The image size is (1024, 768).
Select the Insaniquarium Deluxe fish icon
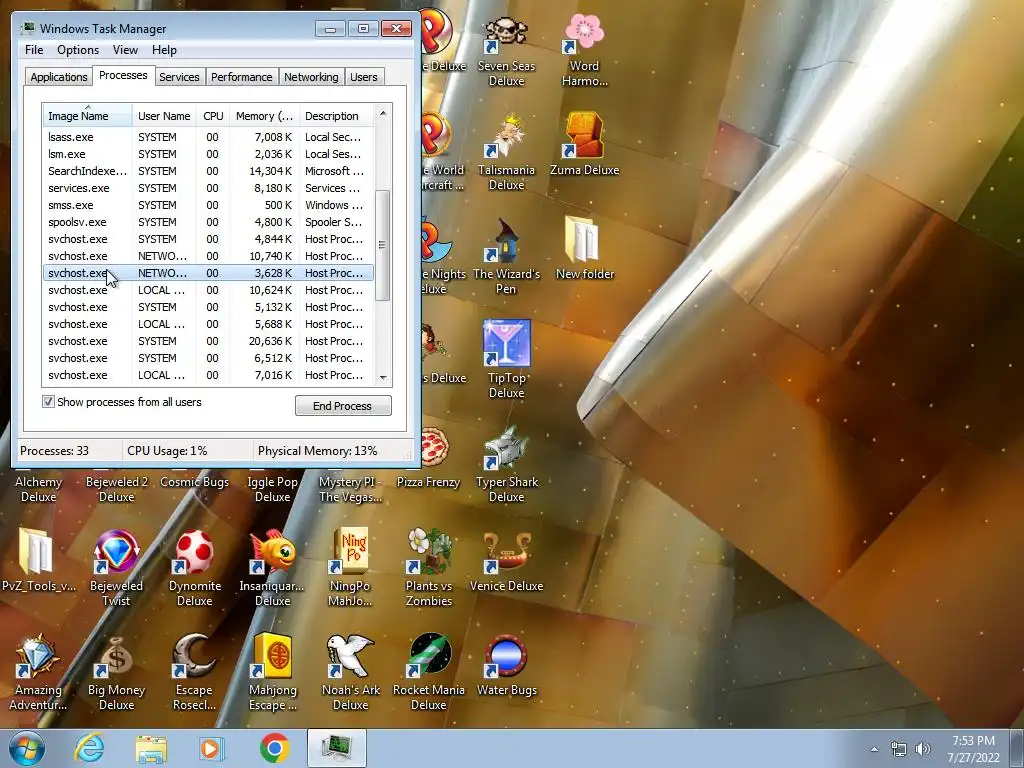[272, 568]
